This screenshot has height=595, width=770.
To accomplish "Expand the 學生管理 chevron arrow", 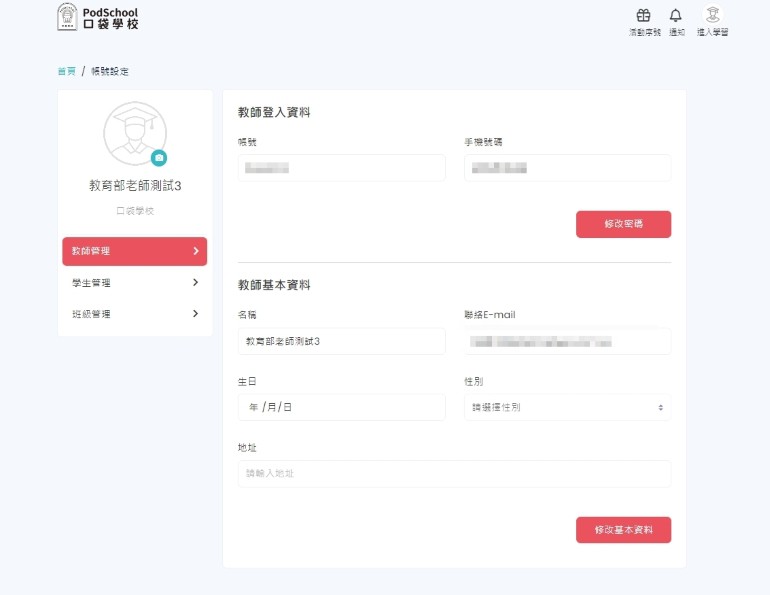I will (x=195, y=283).
